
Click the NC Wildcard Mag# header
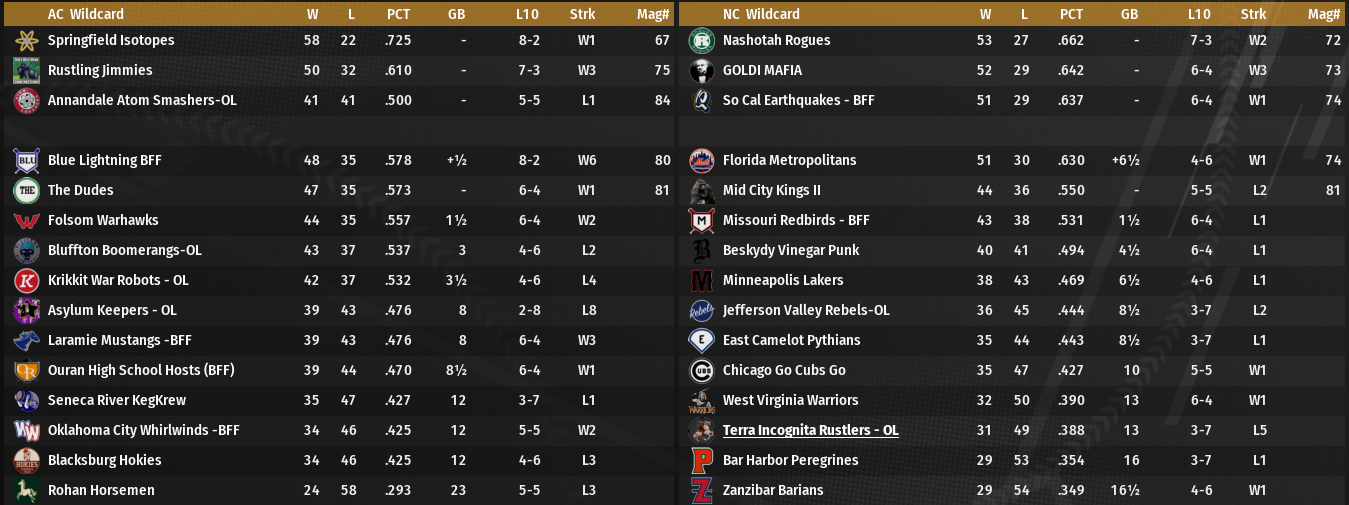coord(1323,14)
